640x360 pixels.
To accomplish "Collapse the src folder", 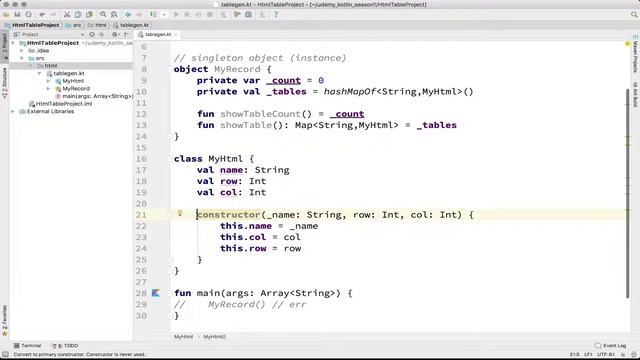I will pos(22,58).
